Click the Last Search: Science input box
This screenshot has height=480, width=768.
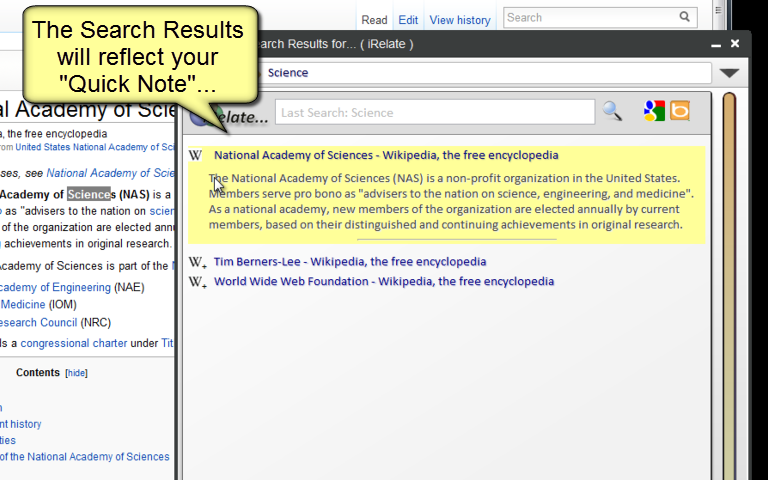coord(435,113)
